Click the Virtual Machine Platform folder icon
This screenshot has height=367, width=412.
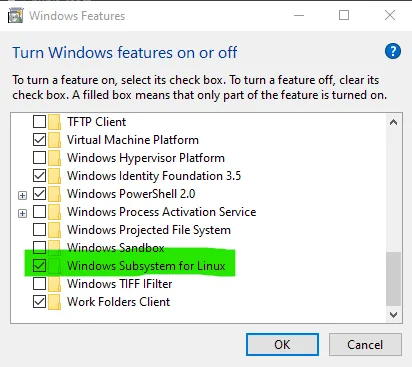click(x=54, y=140)
